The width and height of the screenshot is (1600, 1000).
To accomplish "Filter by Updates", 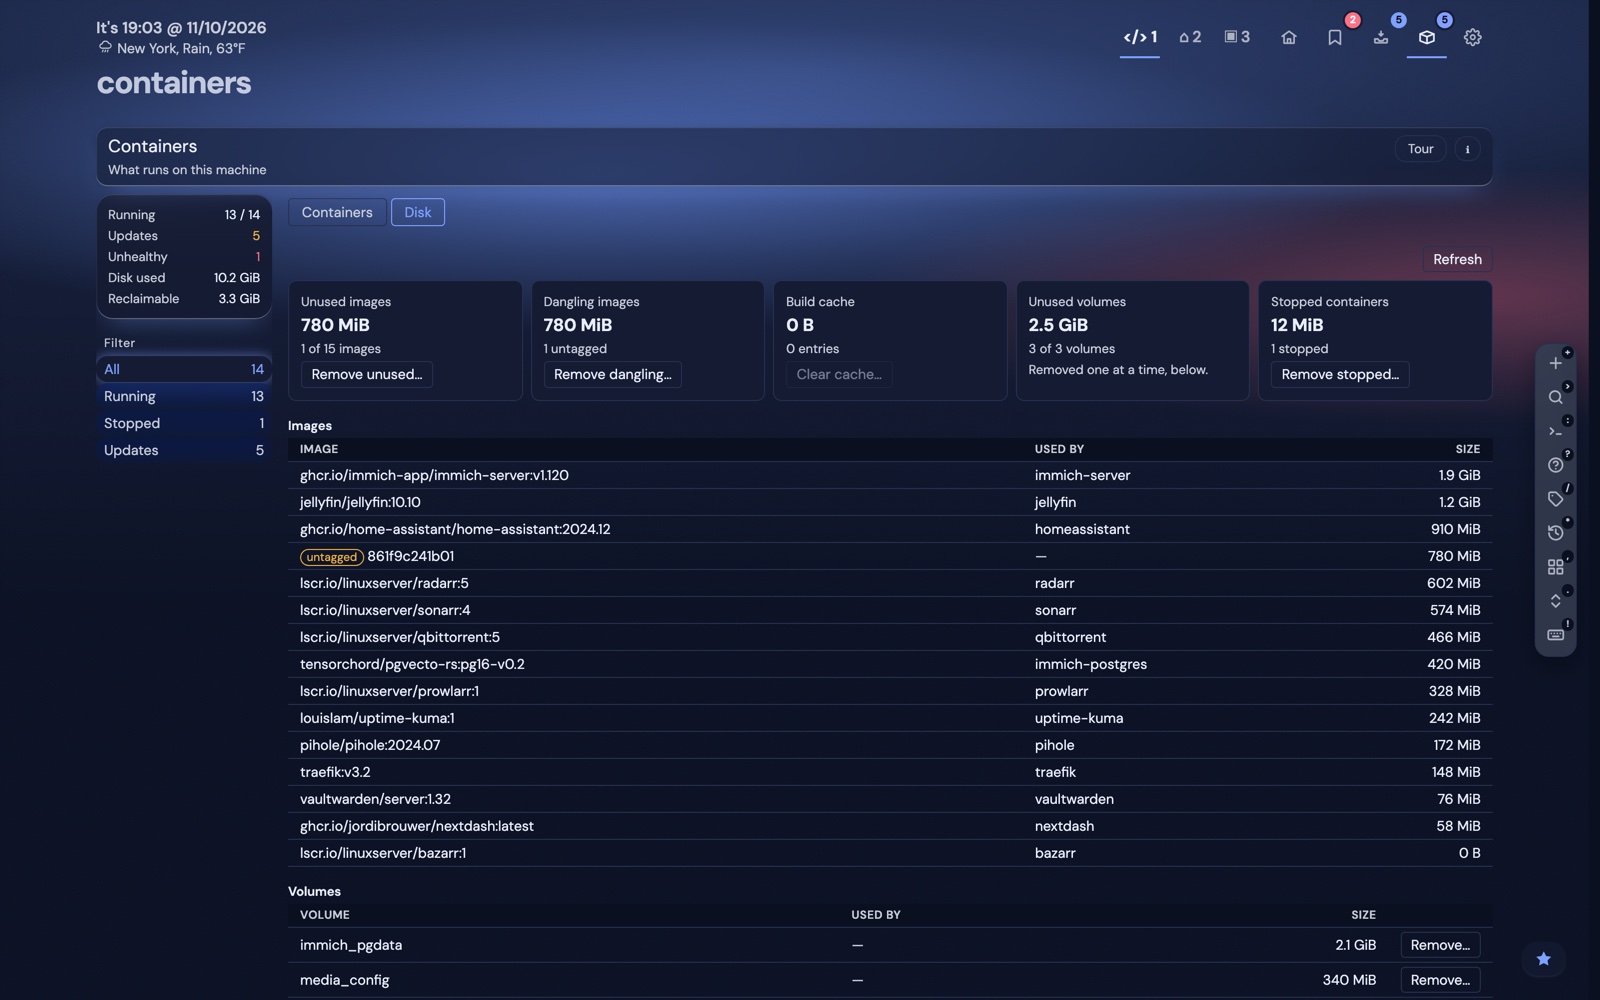I will [x=184, y=450].
